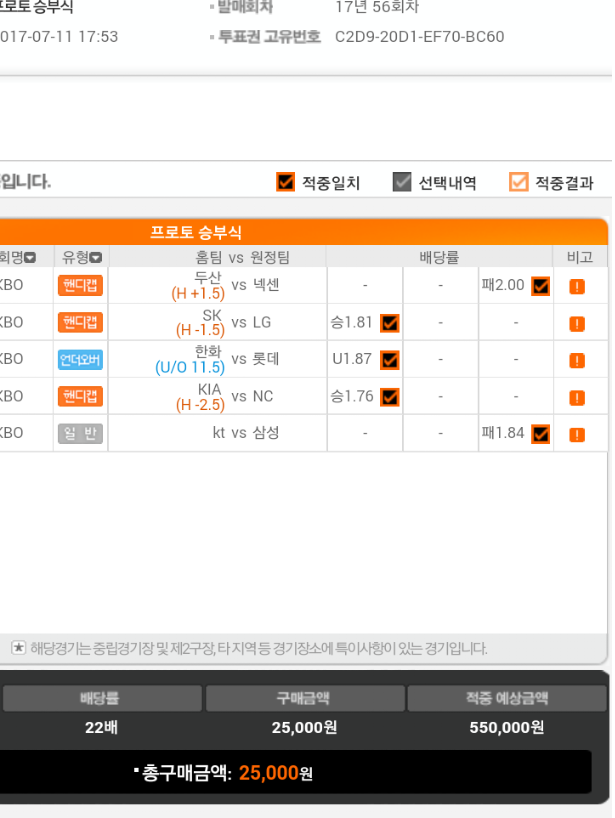Click the star icon beside the venue notice
The height and width of the screenshot is (818, 615).
coord(19,648)
